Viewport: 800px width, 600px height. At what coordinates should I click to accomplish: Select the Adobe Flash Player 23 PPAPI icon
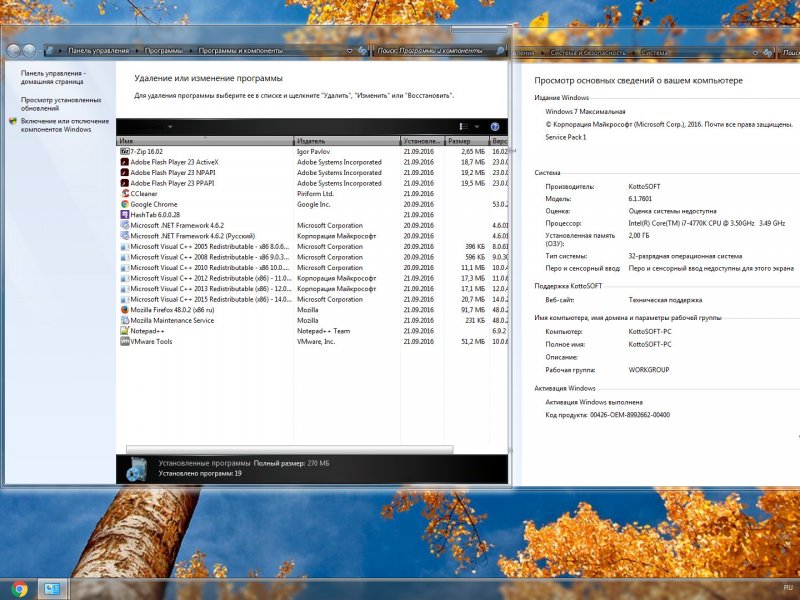tap(124, 183)
